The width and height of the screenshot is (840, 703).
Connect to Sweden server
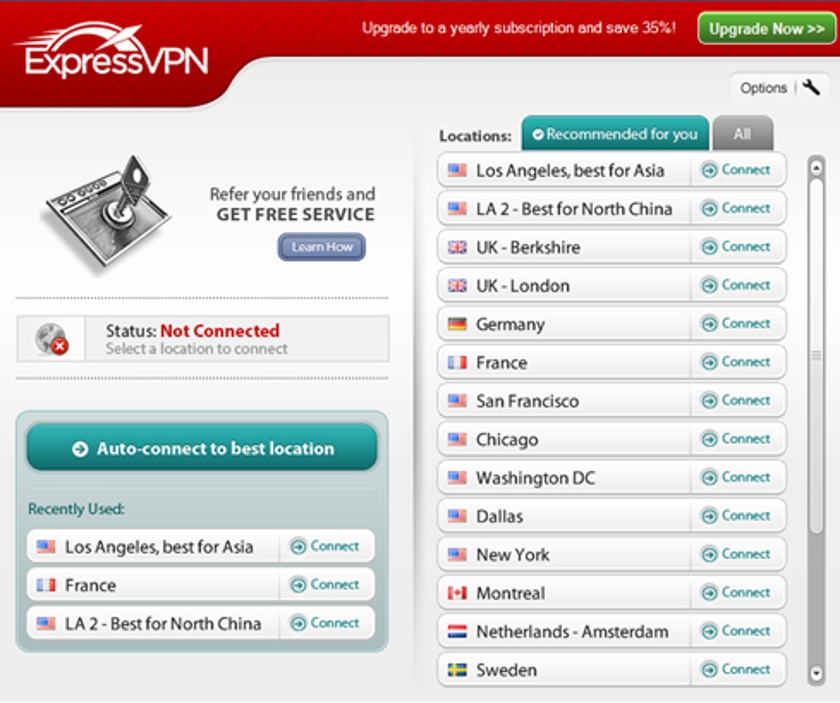[x=737, y=669]
